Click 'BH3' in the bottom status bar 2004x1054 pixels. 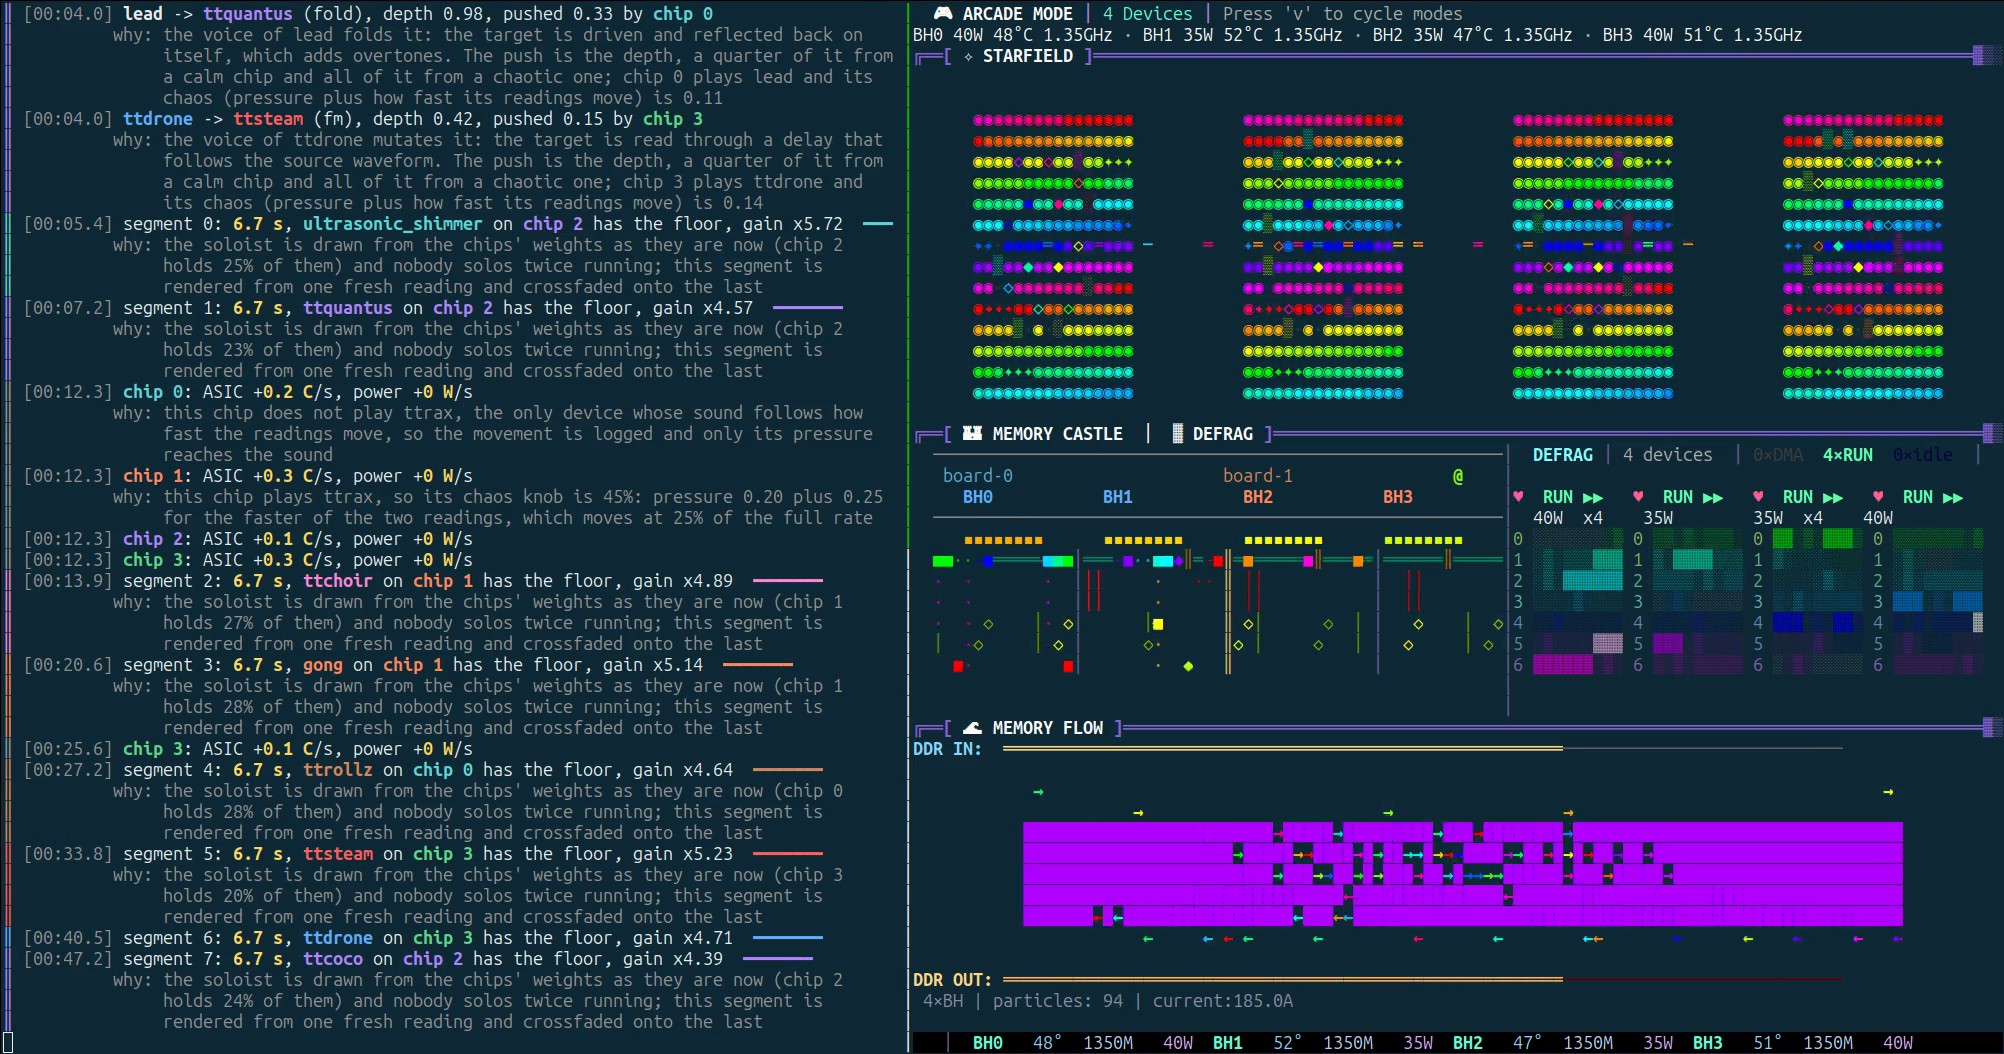[x=1708, y=1043]
